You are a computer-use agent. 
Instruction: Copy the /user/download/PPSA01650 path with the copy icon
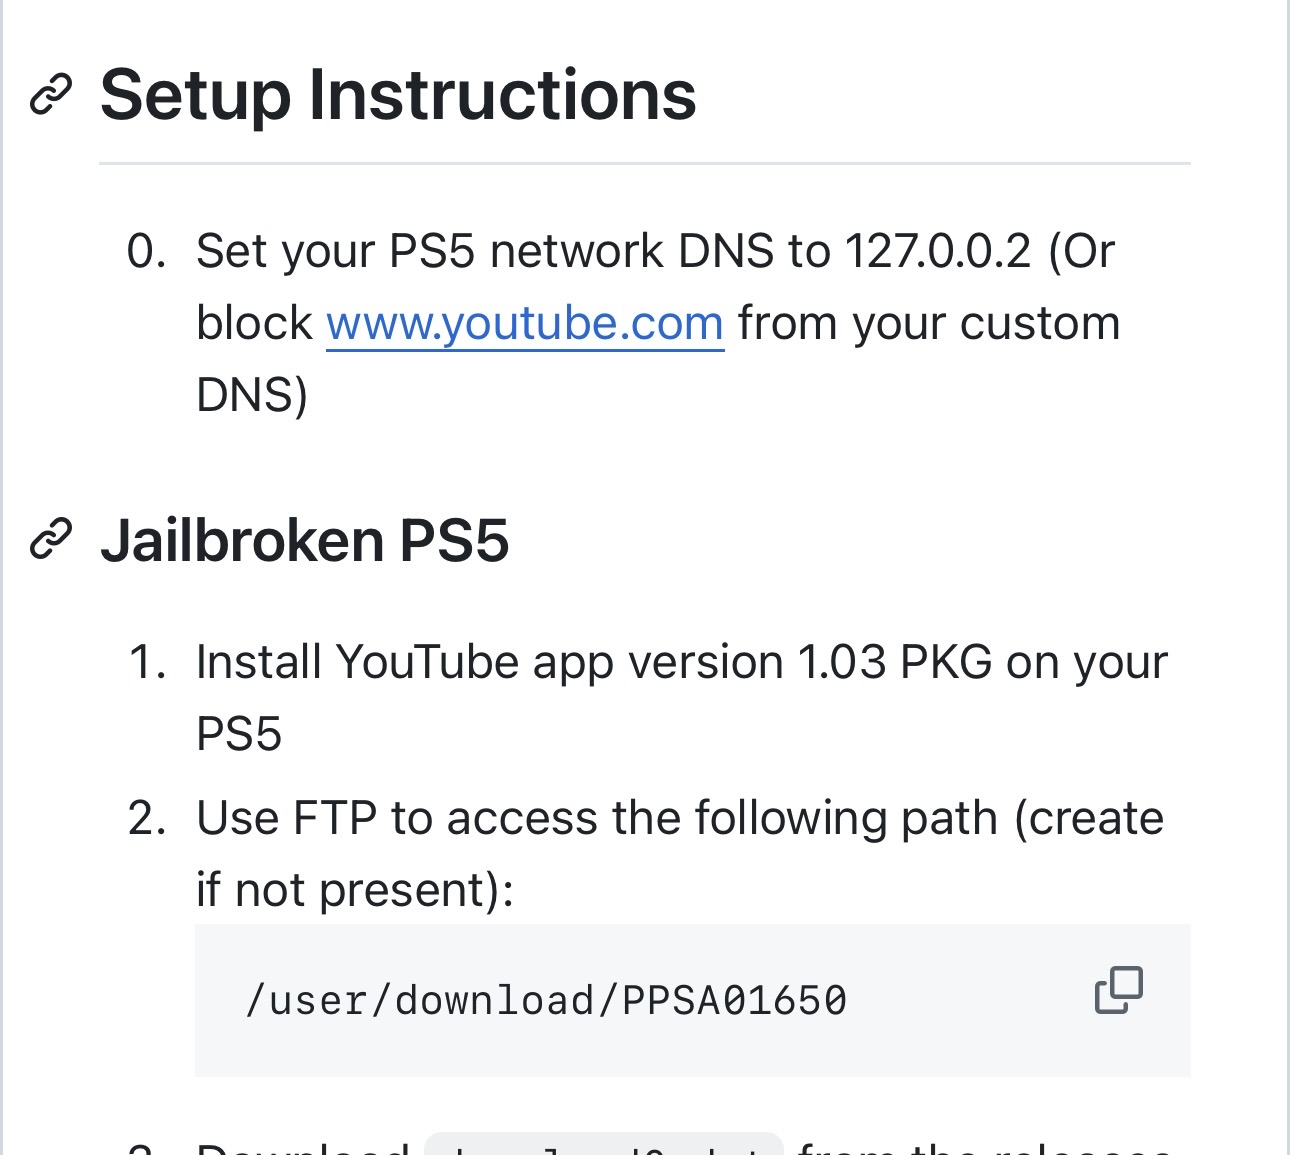[1119, 990]
